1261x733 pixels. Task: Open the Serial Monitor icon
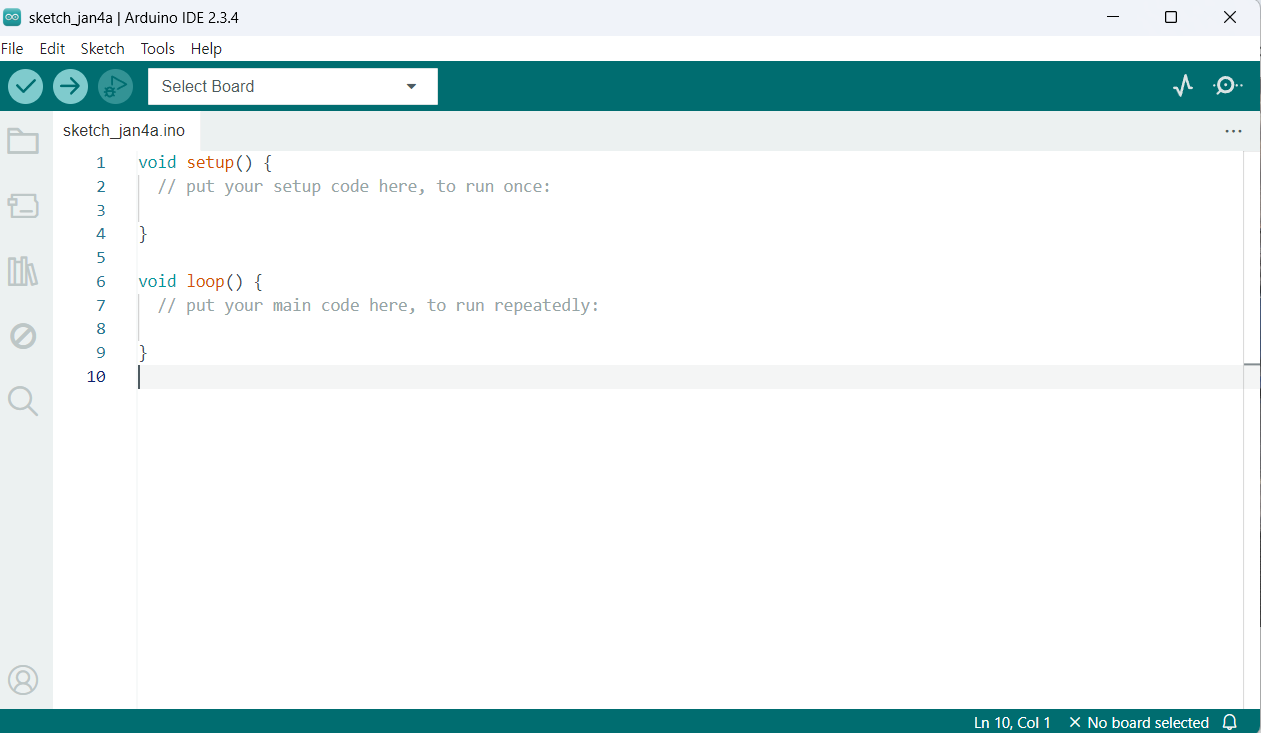pos(1228,86)
